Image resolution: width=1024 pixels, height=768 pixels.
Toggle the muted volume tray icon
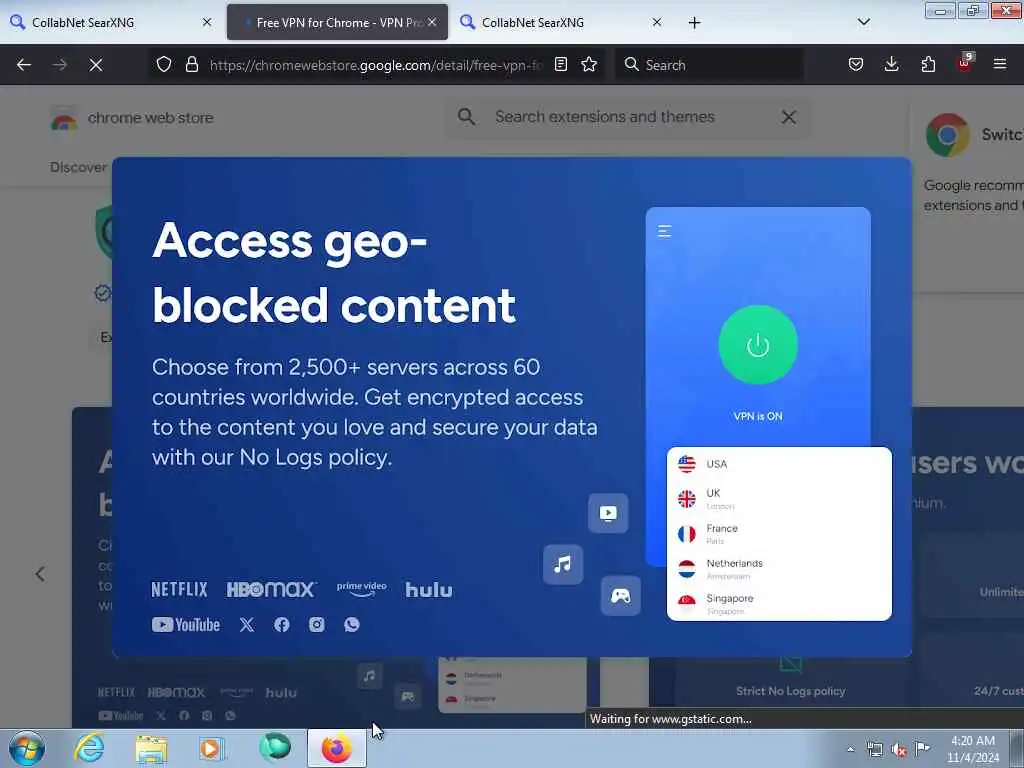point(899,749)
